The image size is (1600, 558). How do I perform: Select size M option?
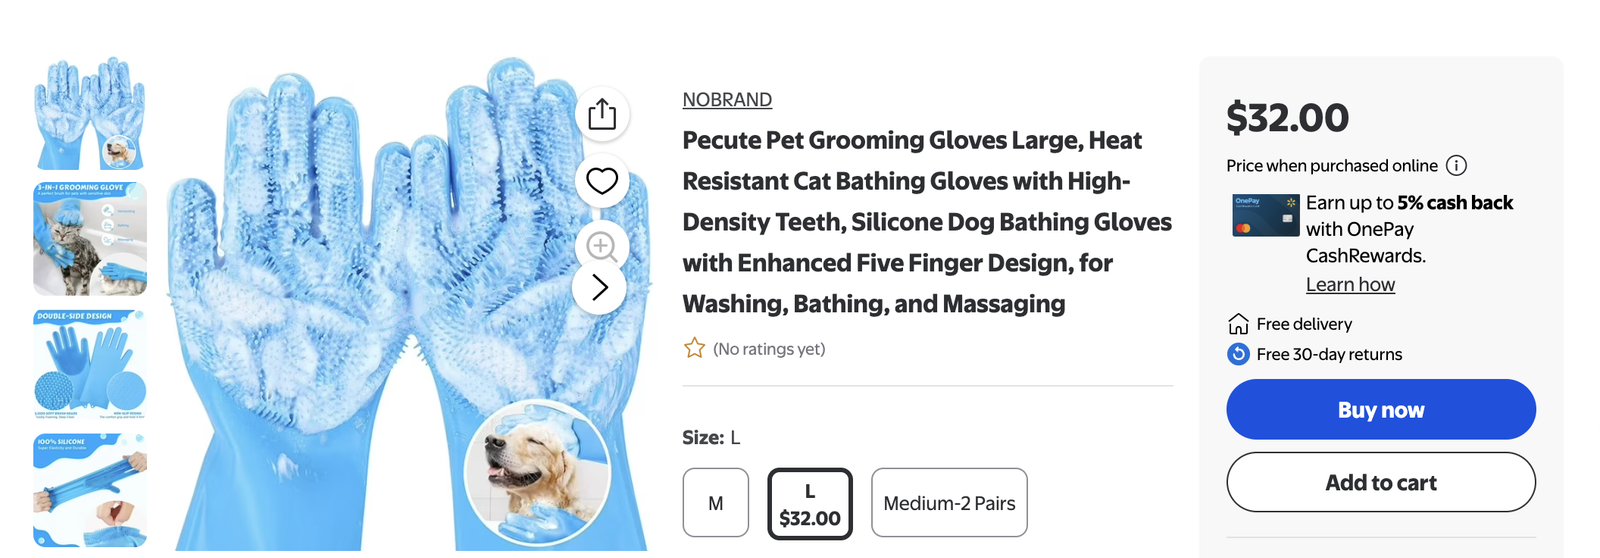716,503
